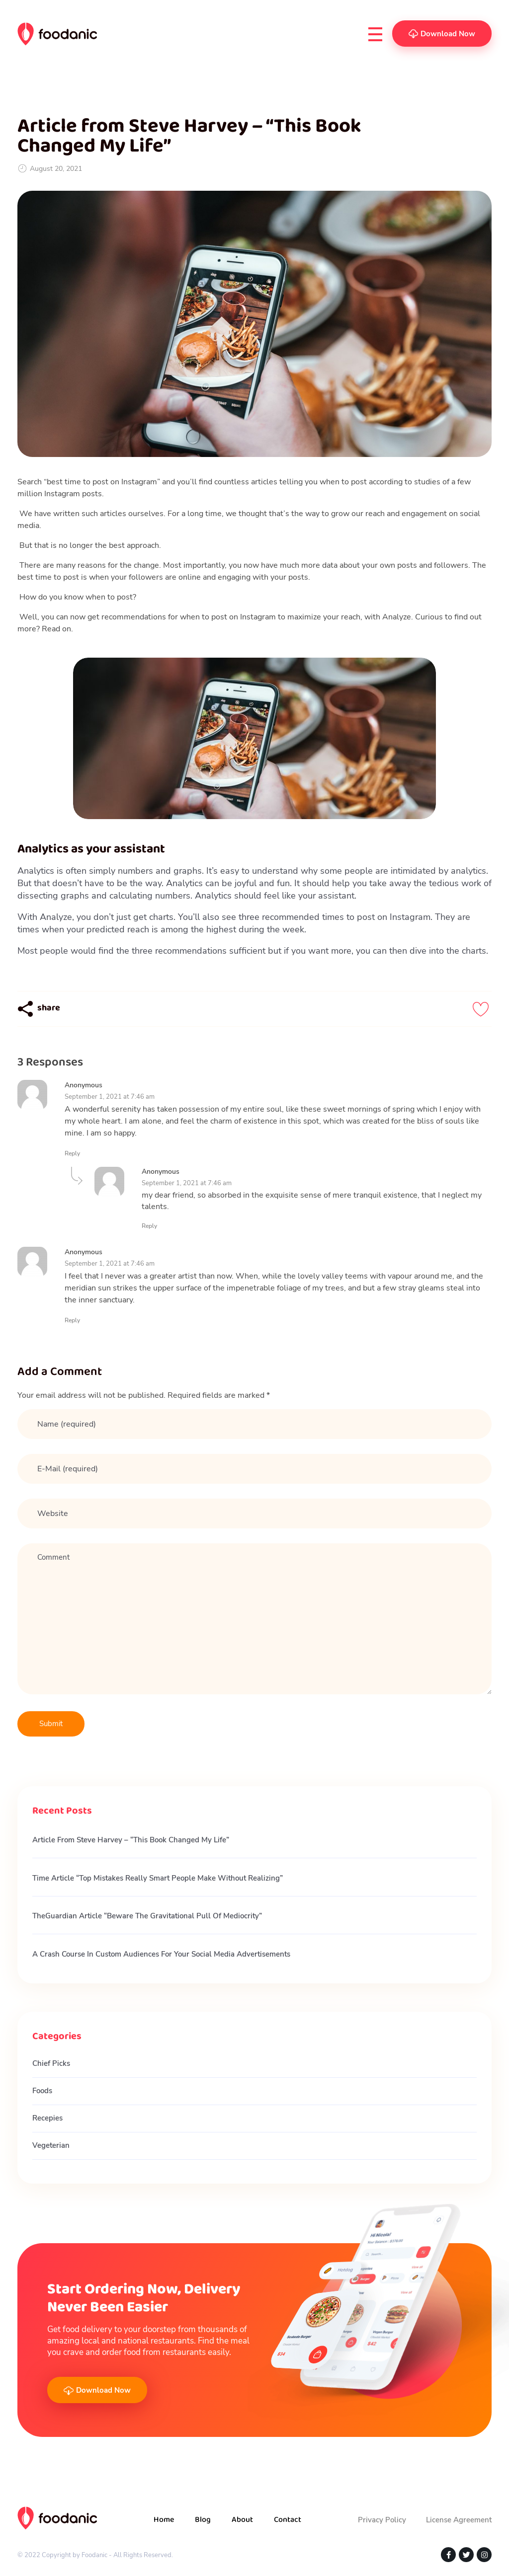Click the large article featured image
The image size is (509, 2576).
[x=254, y=323]
